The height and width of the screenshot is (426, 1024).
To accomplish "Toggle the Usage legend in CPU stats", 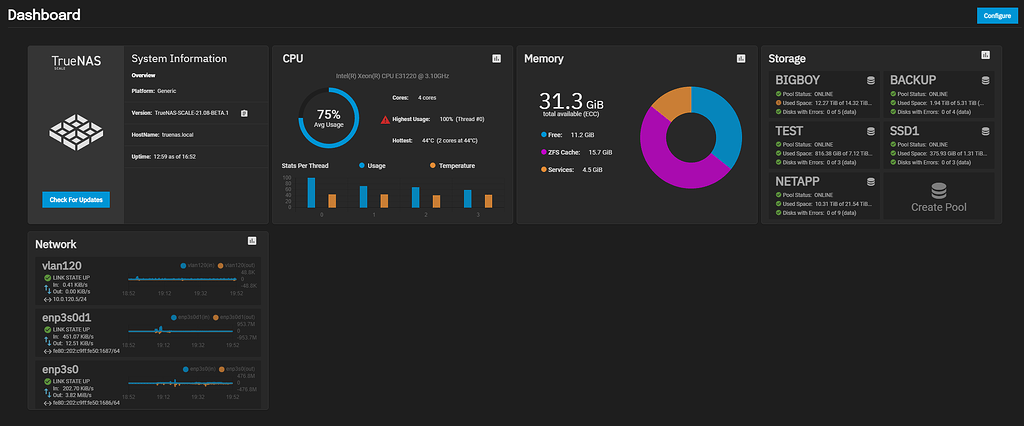I will pos(362,165).
